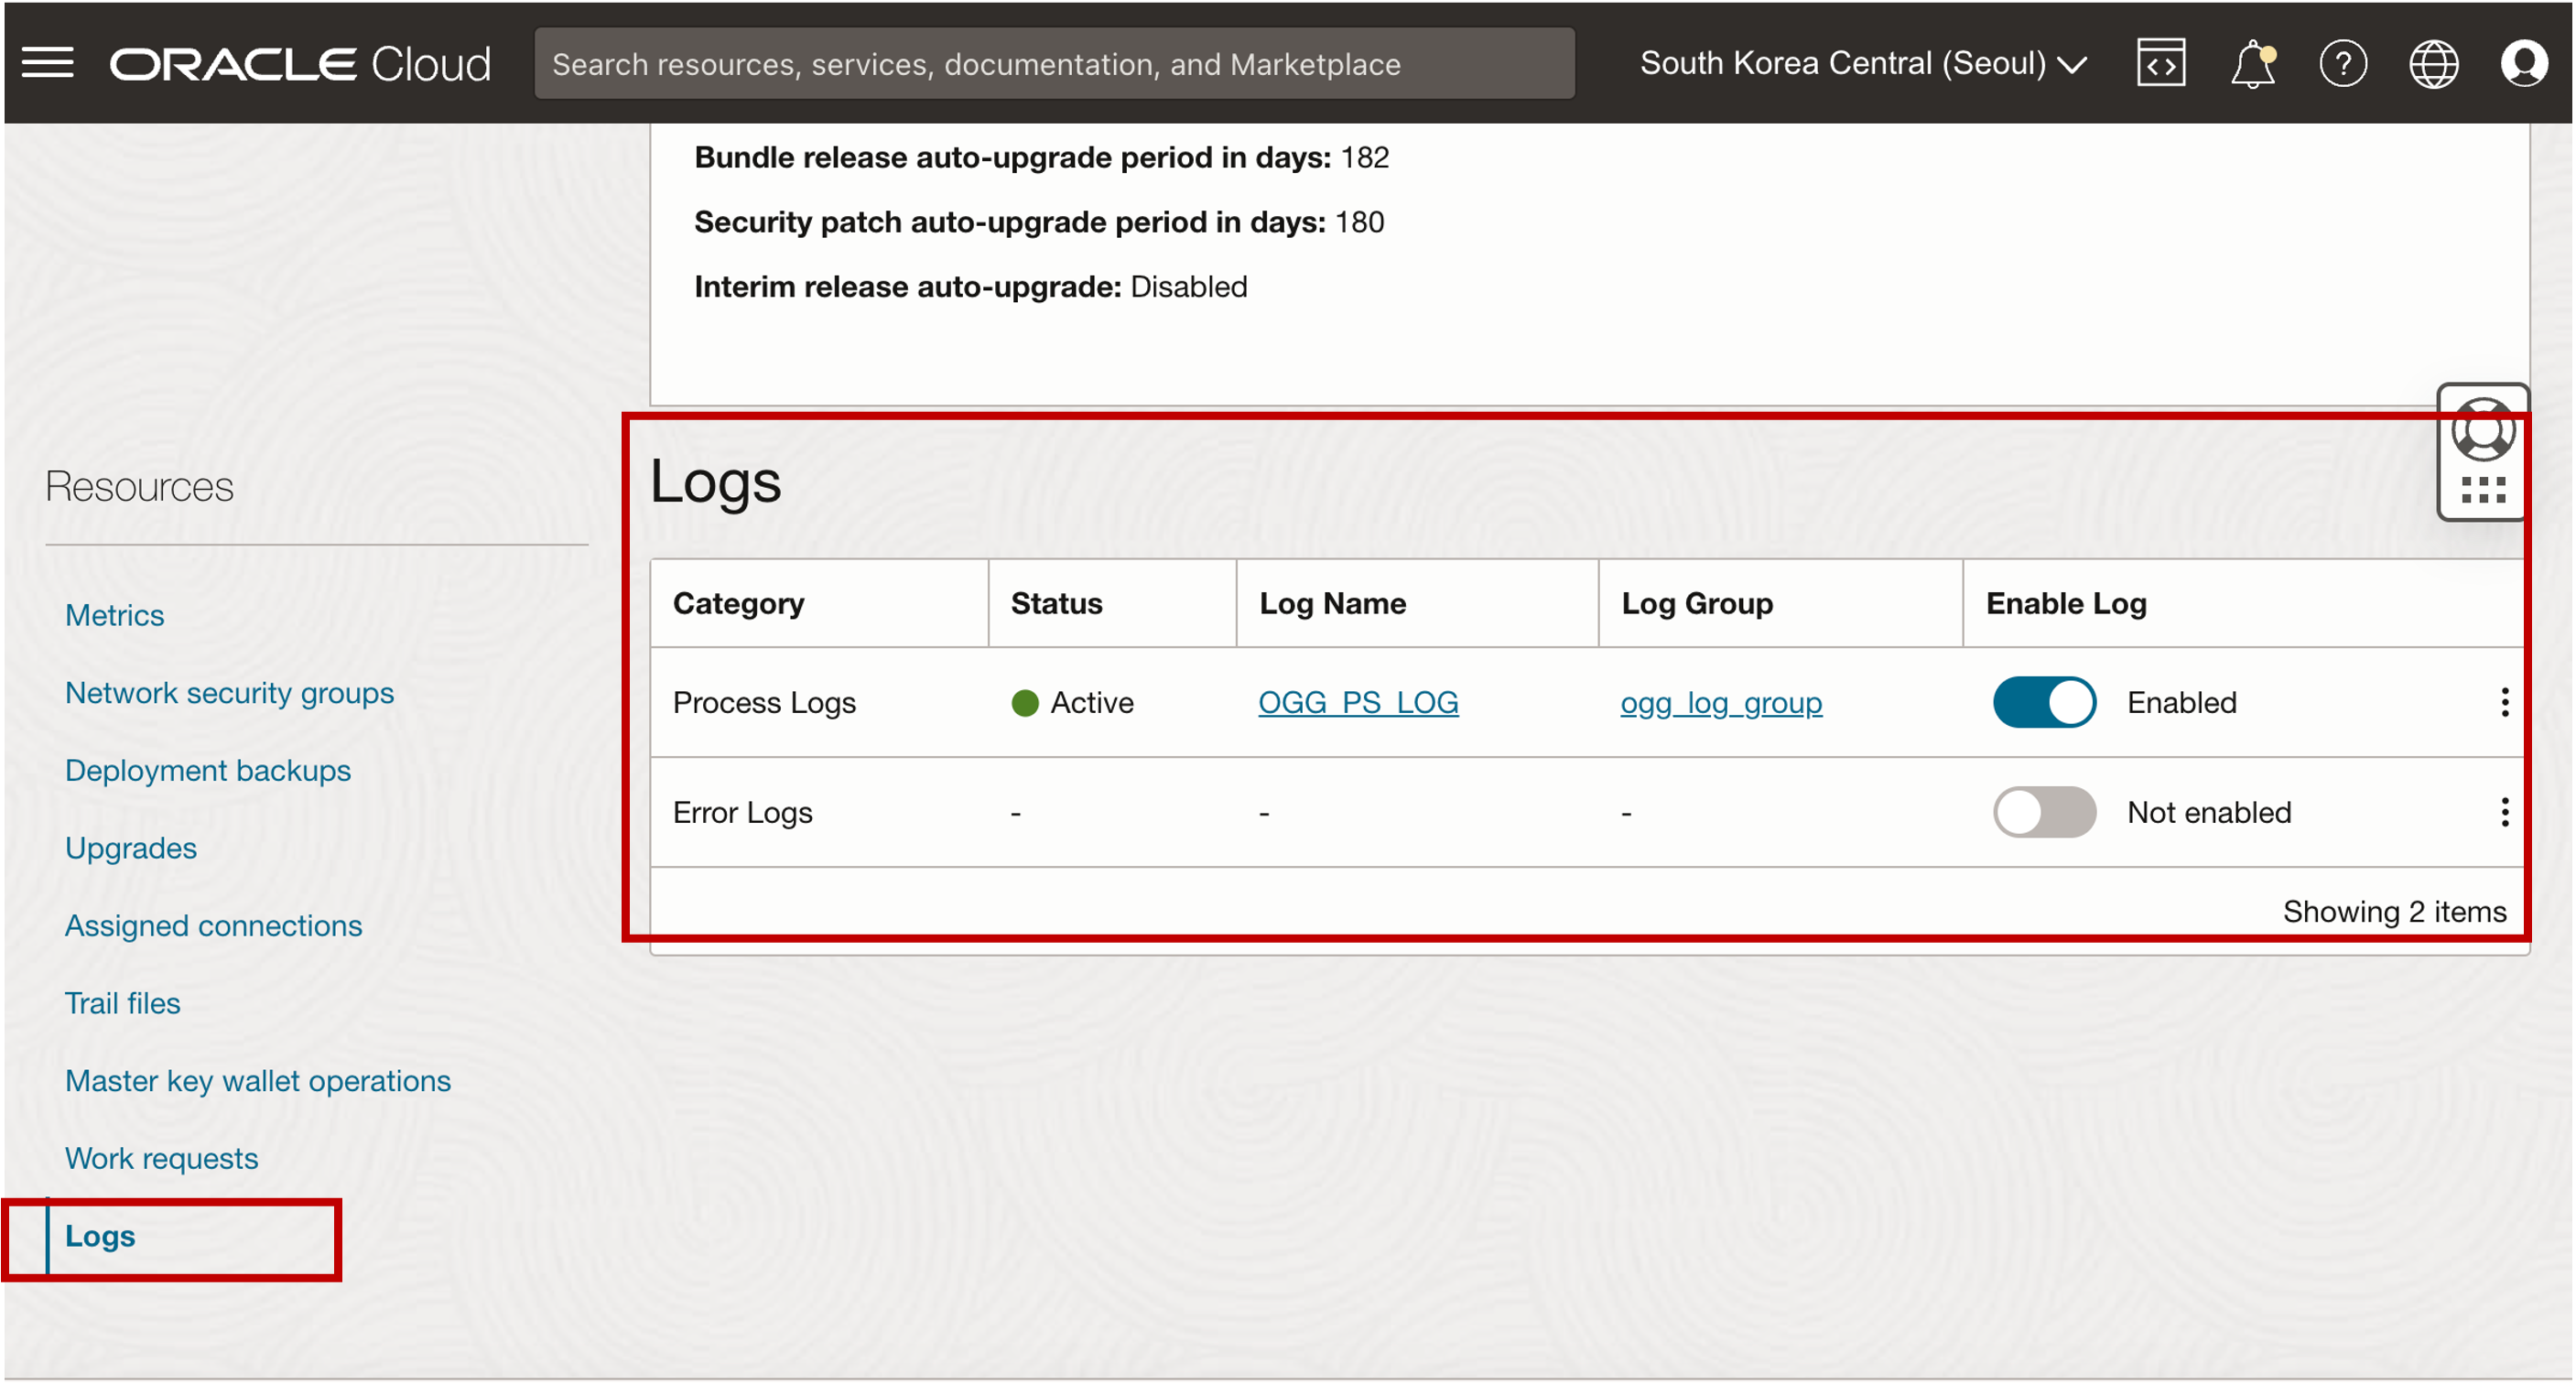Click the ogg_log_group log group link

coord(1721,700)
